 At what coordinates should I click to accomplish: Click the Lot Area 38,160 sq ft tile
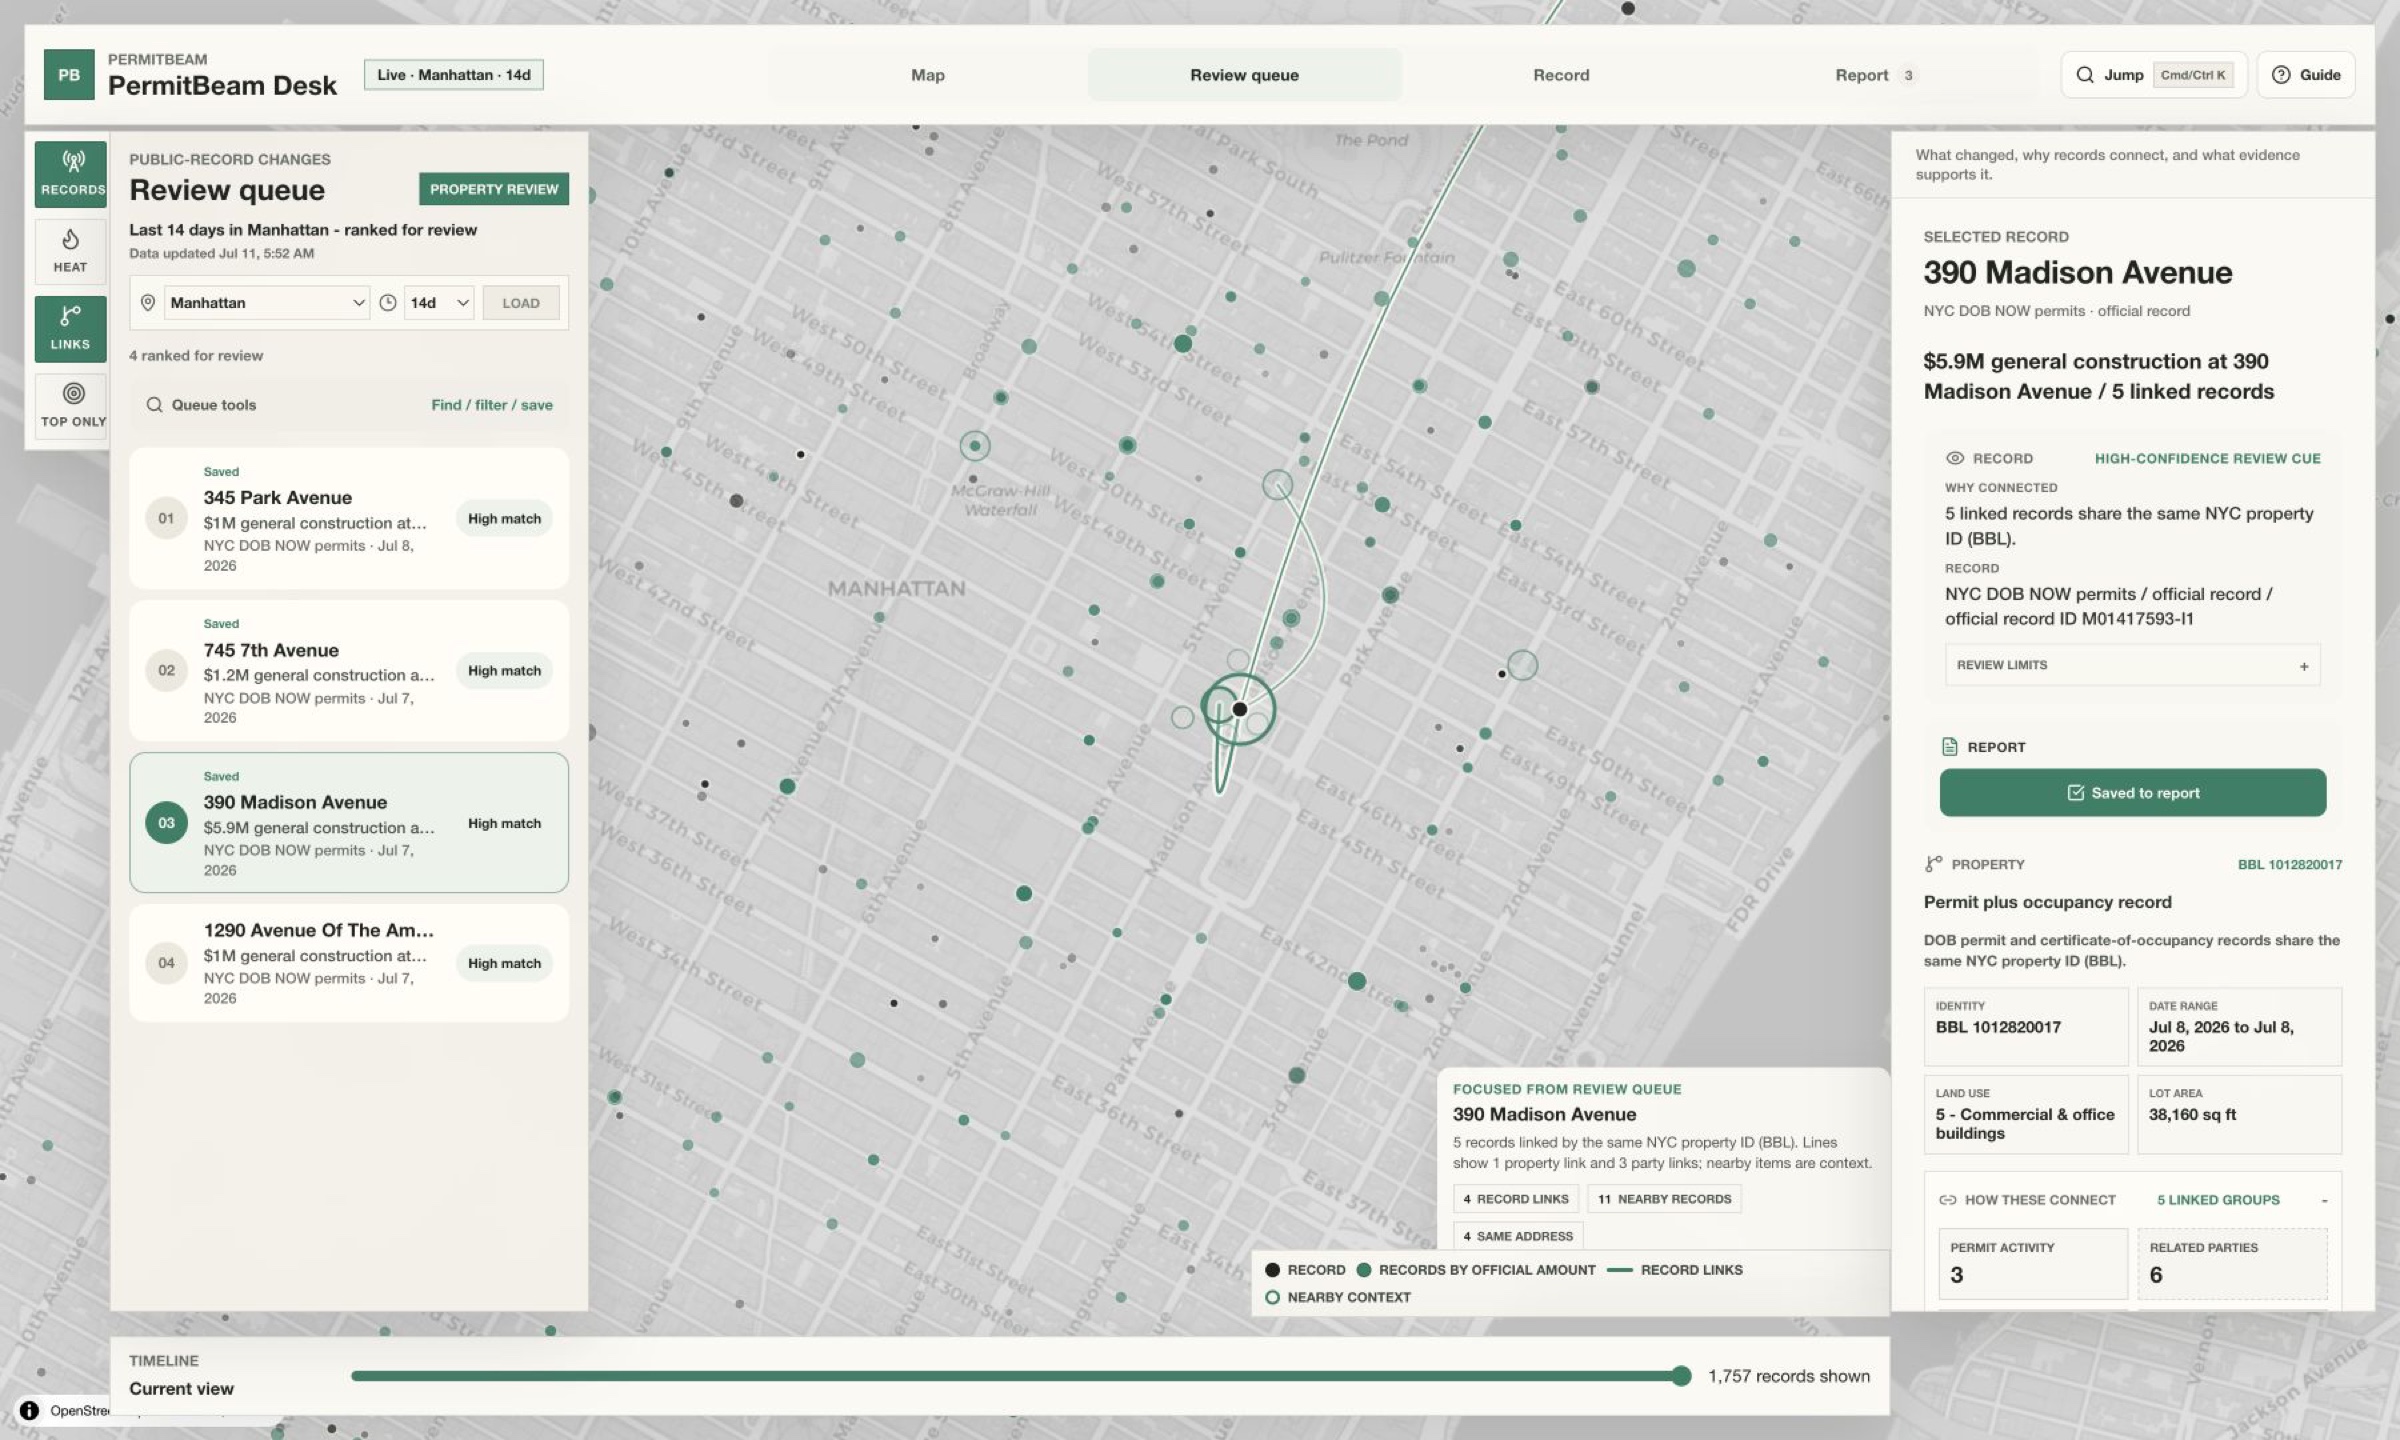[x=2239, y=1115]
